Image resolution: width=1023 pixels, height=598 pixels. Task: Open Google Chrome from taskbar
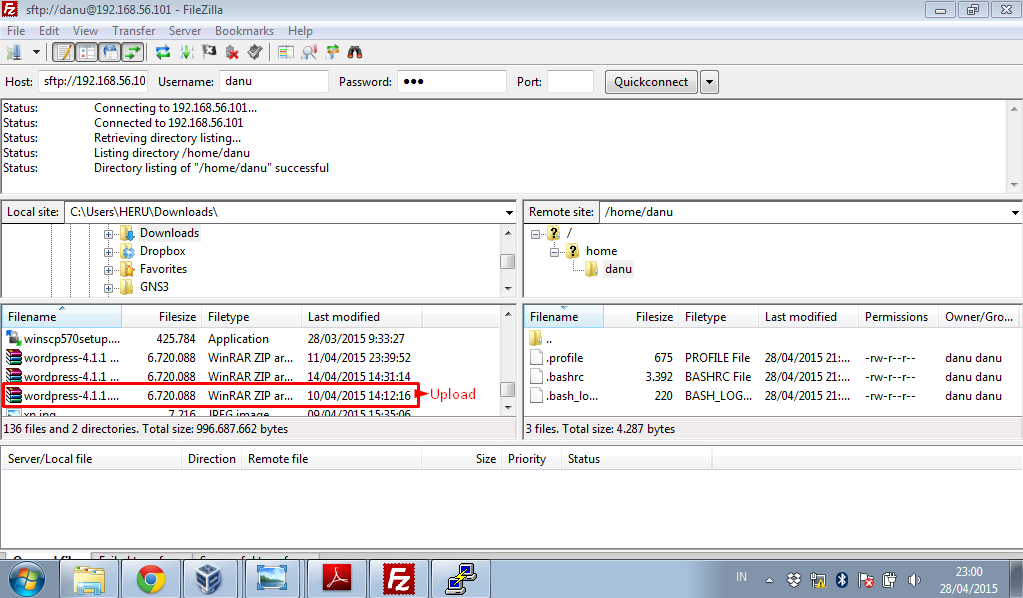151,579
